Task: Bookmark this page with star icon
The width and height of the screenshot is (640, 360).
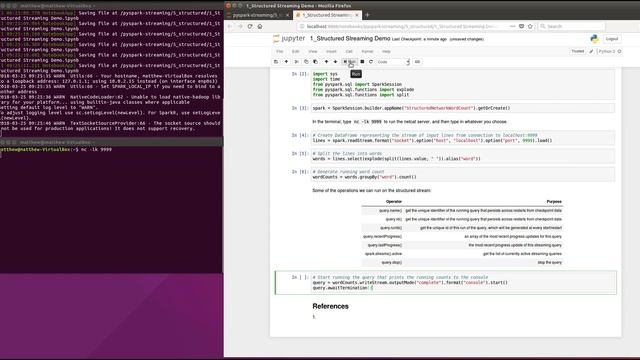Action: tap(530, 26)
